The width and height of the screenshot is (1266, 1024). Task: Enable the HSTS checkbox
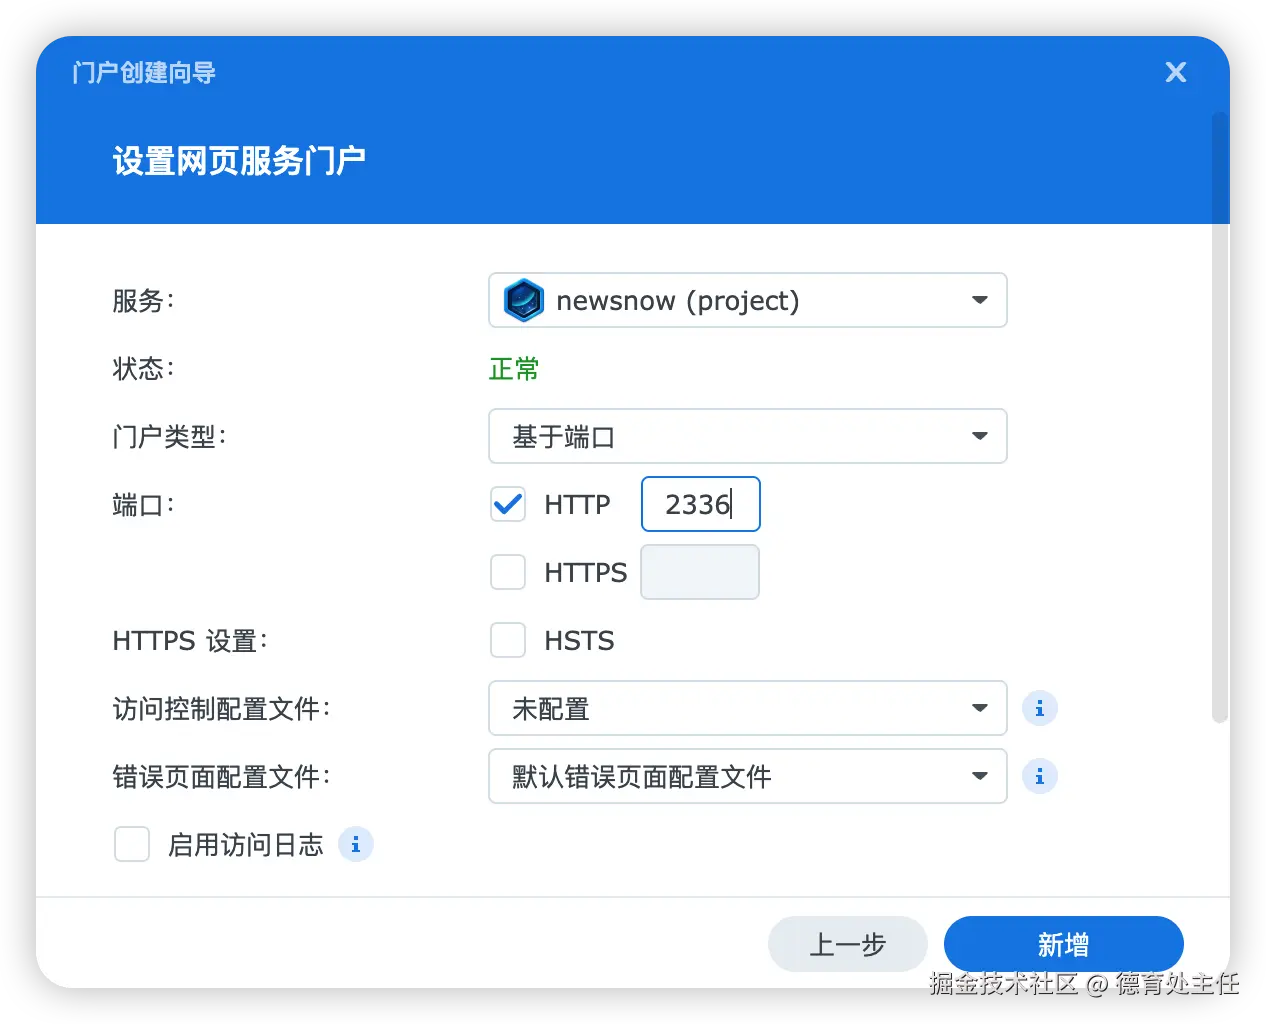pyautogui.click(x=508, y=640)
